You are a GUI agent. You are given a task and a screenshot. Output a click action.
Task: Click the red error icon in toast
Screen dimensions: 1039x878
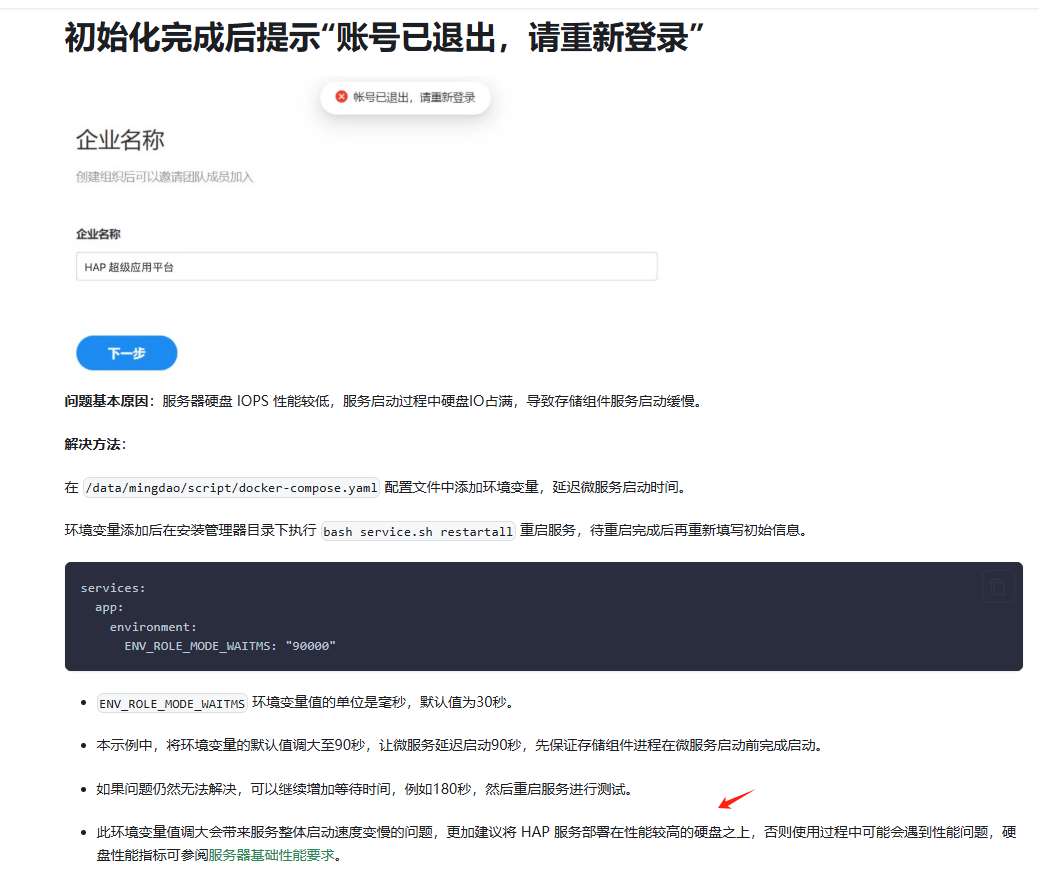coord(341,97)
